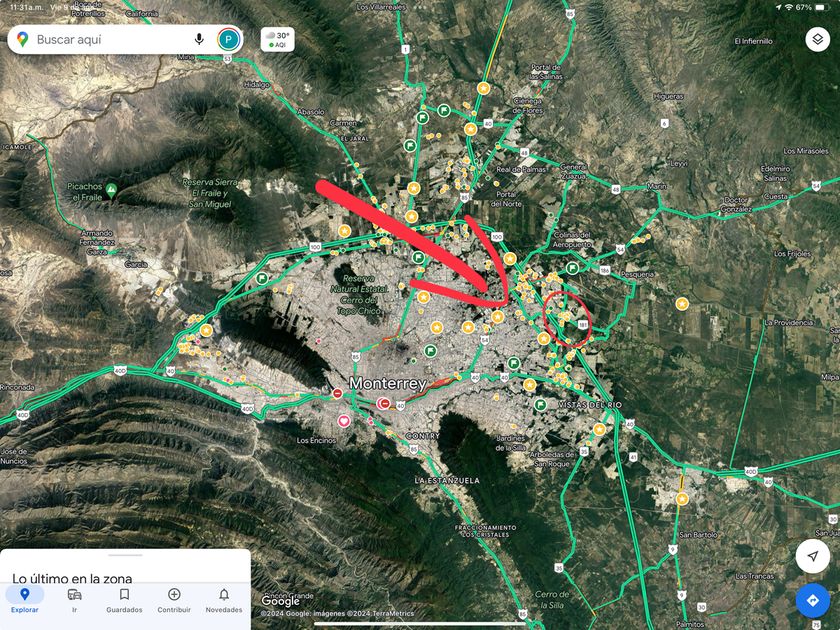The image size is (840, 630).
Task: Tap the General Zuazua label
Action: coord(573,171)
